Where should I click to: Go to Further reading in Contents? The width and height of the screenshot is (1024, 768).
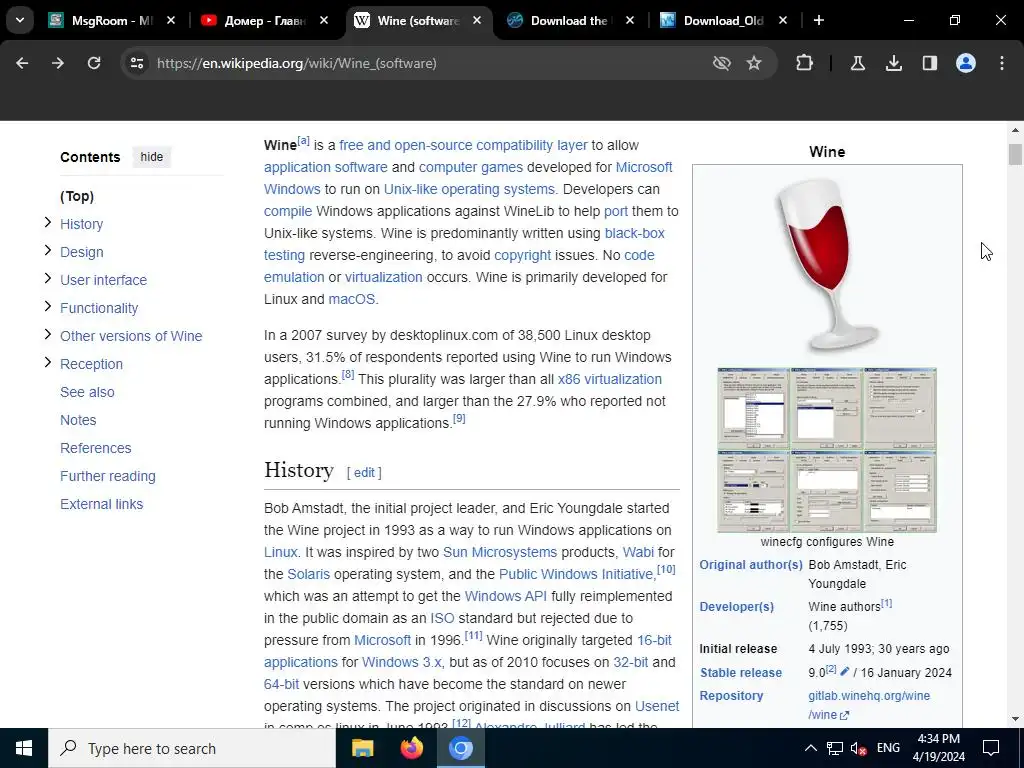pyautogui.click(x=108, y=476)
